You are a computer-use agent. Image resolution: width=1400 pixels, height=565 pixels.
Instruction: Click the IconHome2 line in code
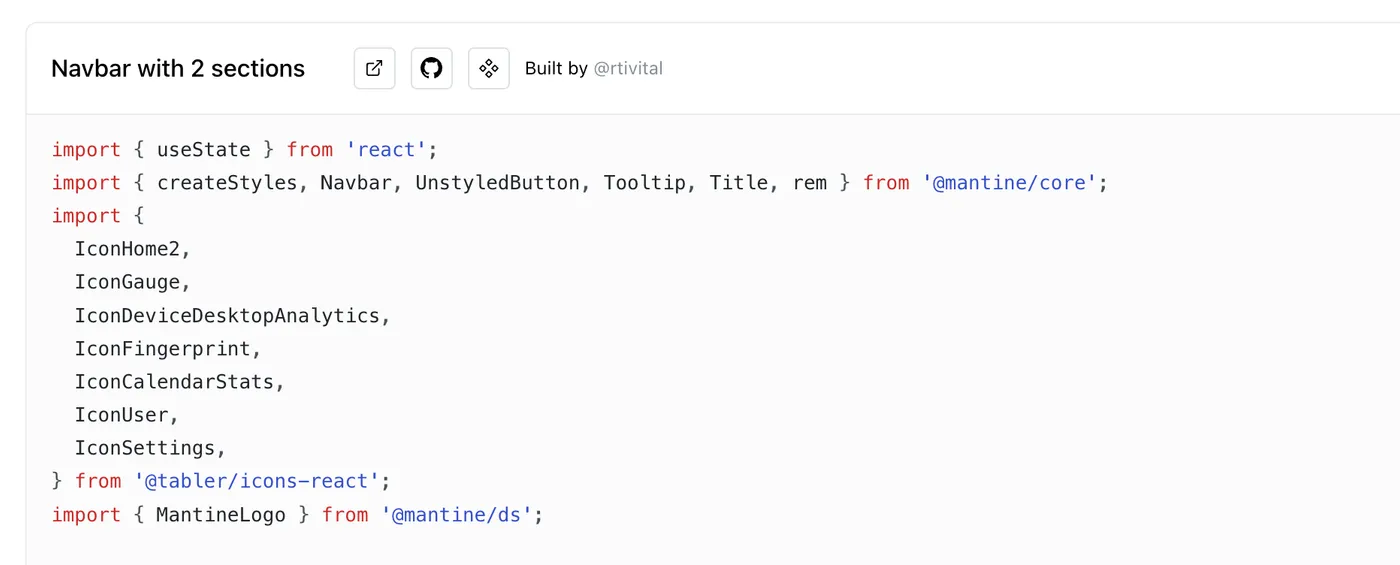(127, 249)
